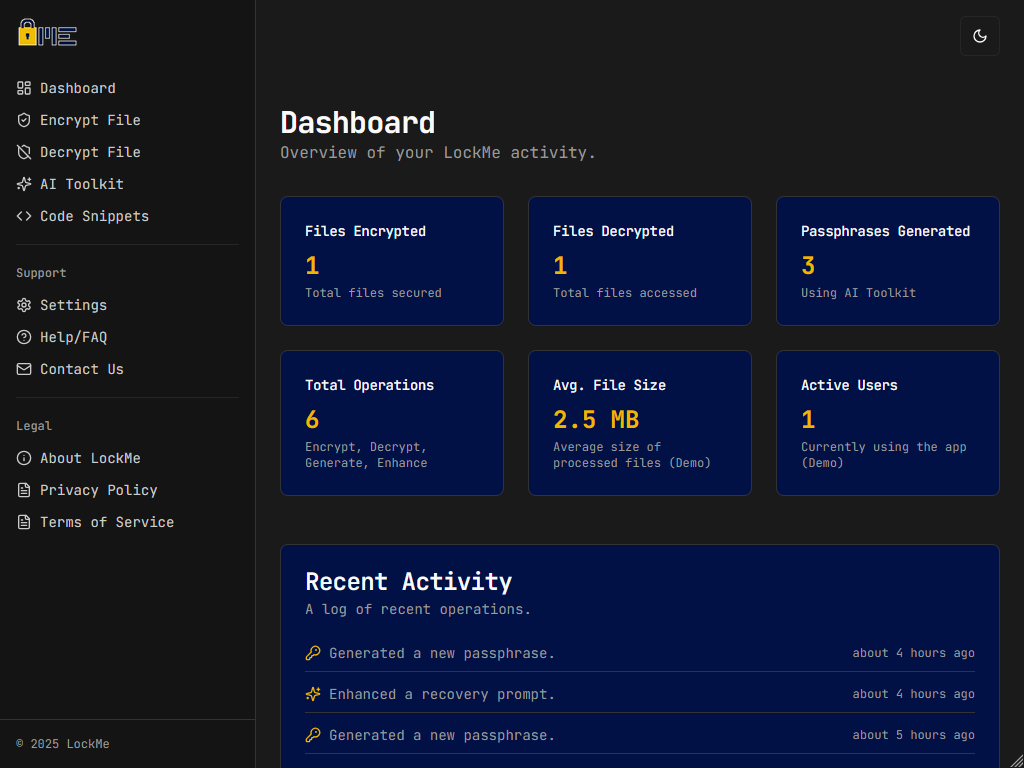Image resolution: width=1024 pixels, height=768 pixels.
Task: Click the Privacy Policy document icon
Action: click(x=24, y=490)
